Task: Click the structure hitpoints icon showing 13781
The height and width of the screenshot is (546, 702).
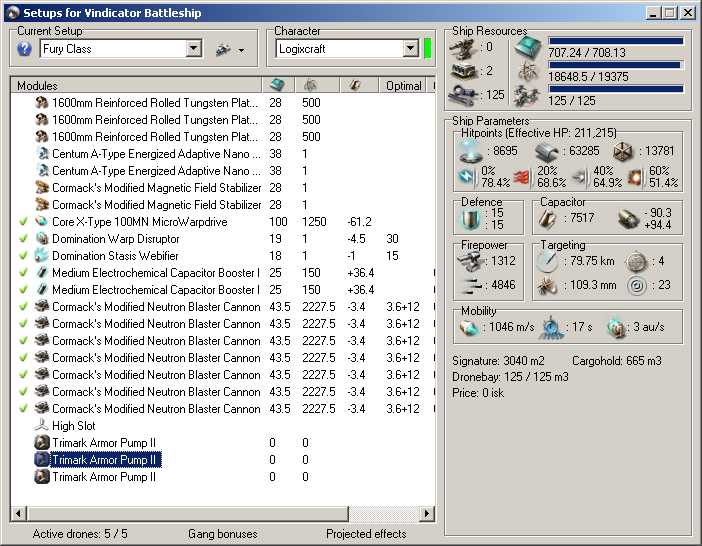Action: (x=623, y=151)
